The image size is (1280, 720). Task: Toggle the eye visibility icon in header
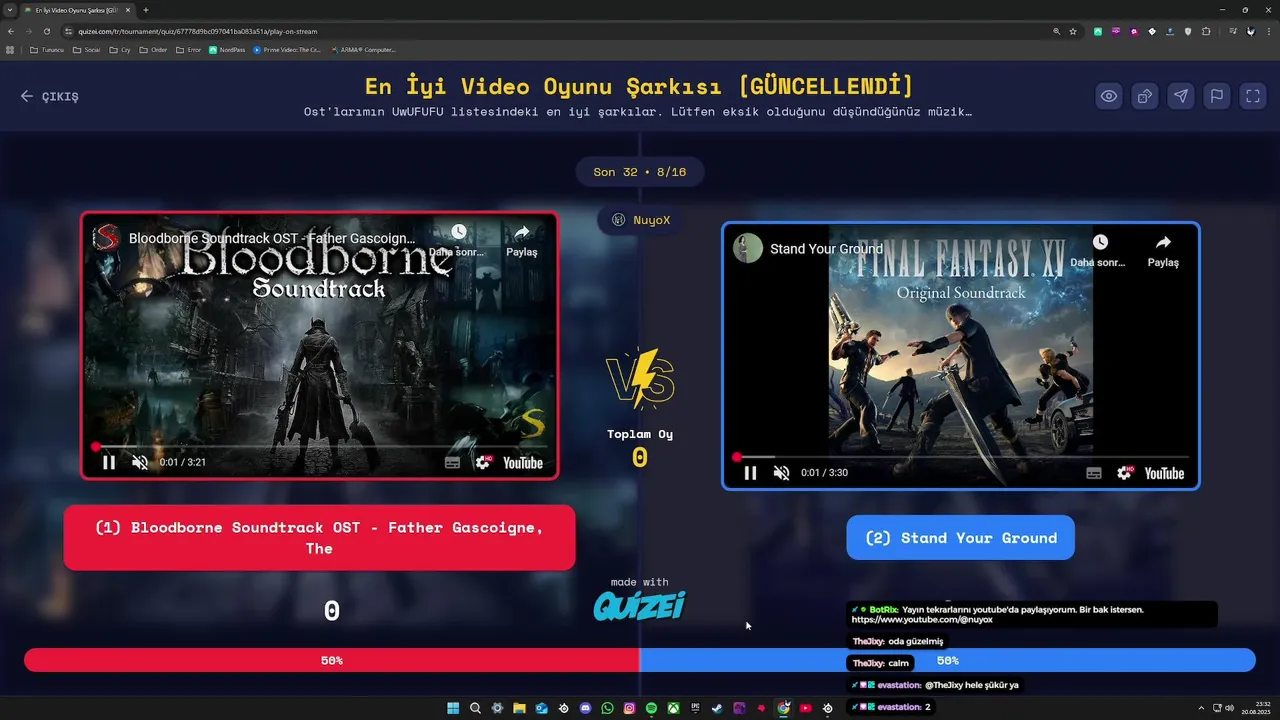coord(1109,96)
